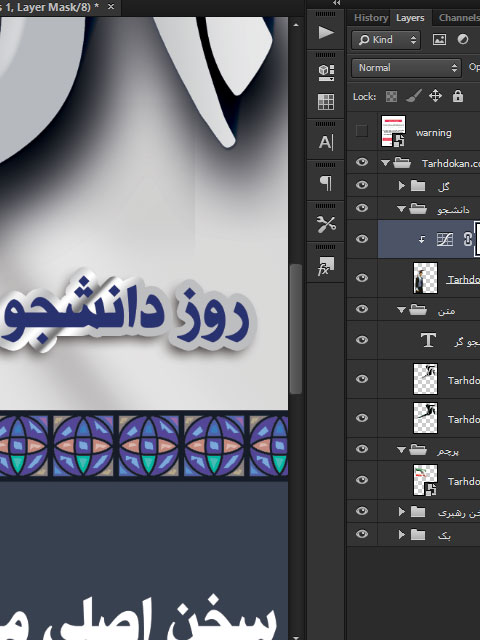Hide the selected Curves adjustment layer
This screenshot has height=640, width=480.
362,239
